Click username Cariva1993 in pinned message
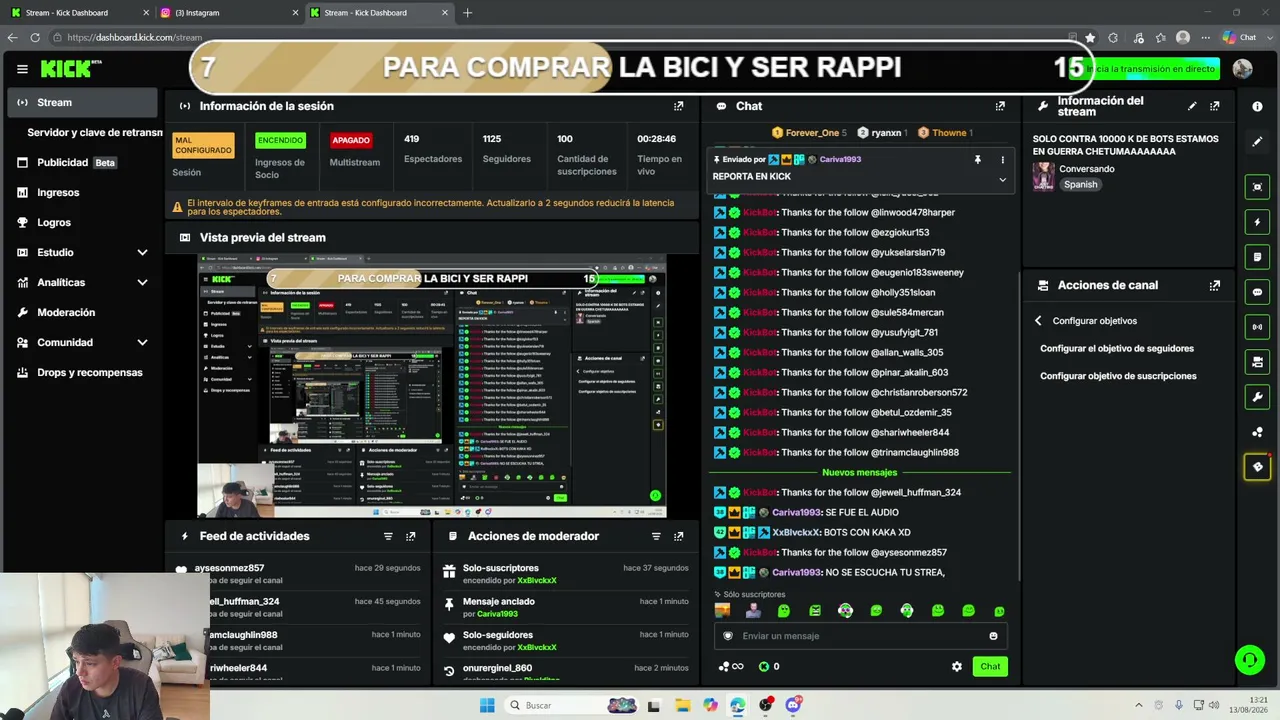The image size is (1280, 720). (840, 159)
